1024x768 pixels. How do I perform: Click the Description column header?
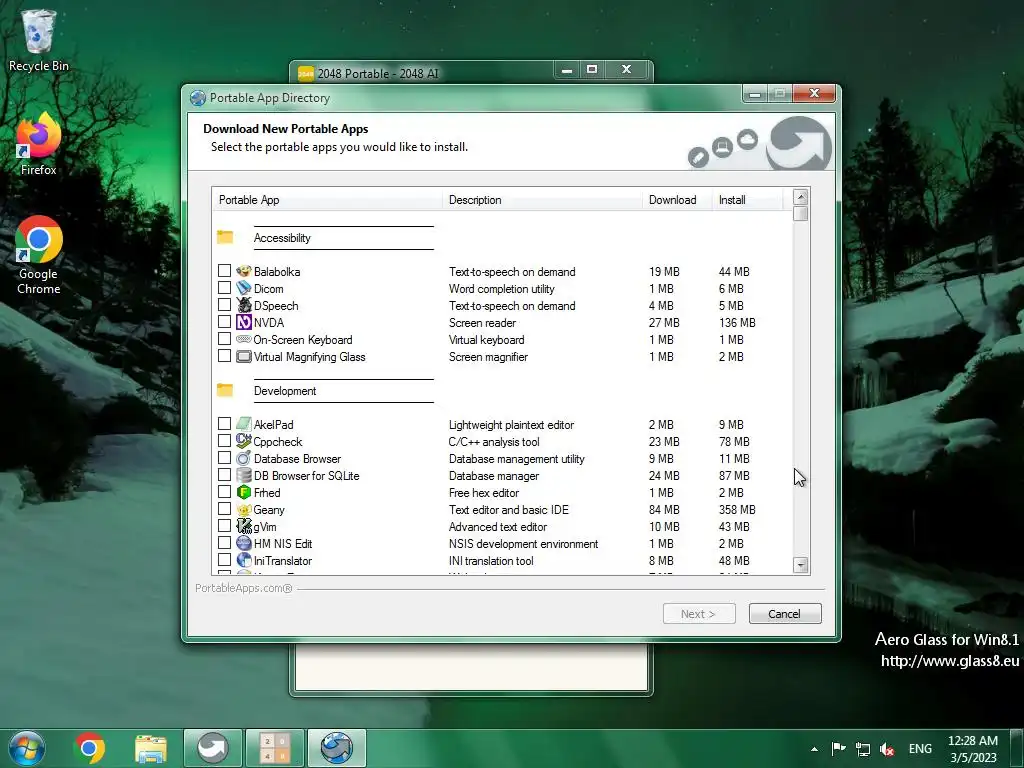pos(542,200)
